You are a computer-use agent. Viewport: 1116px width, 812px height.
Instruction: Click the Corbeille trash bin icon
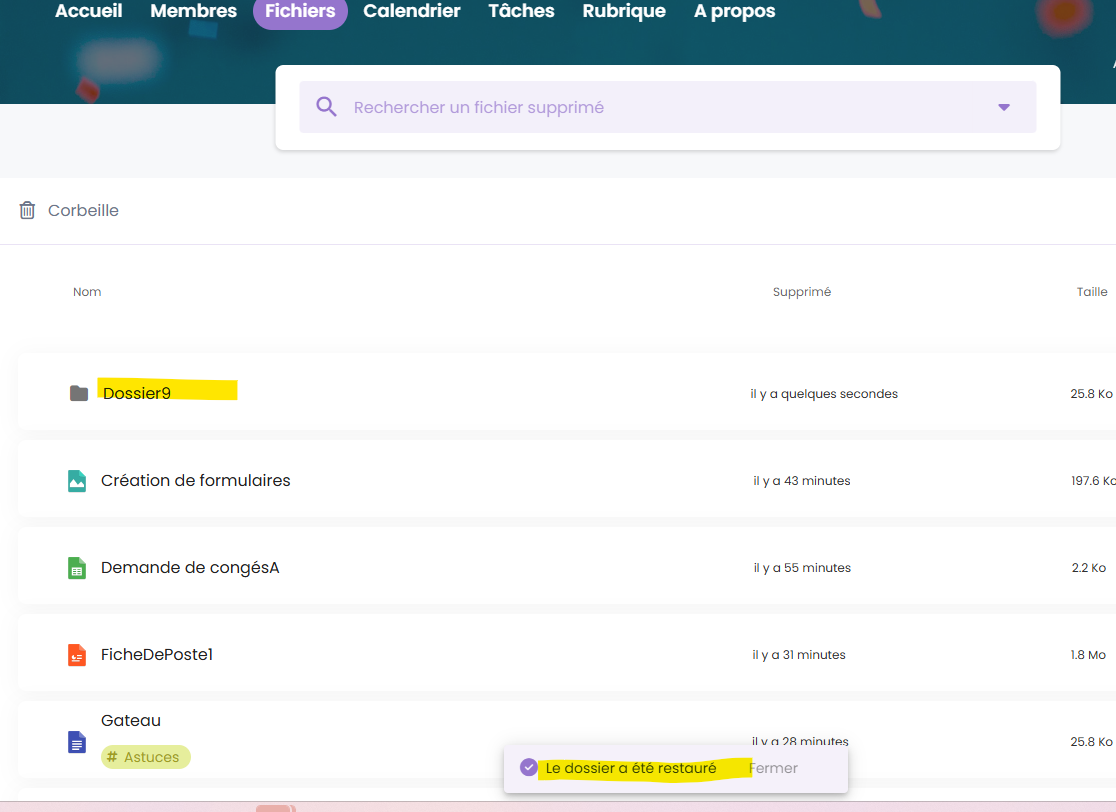pyautogui.click(x=28, y=210)
